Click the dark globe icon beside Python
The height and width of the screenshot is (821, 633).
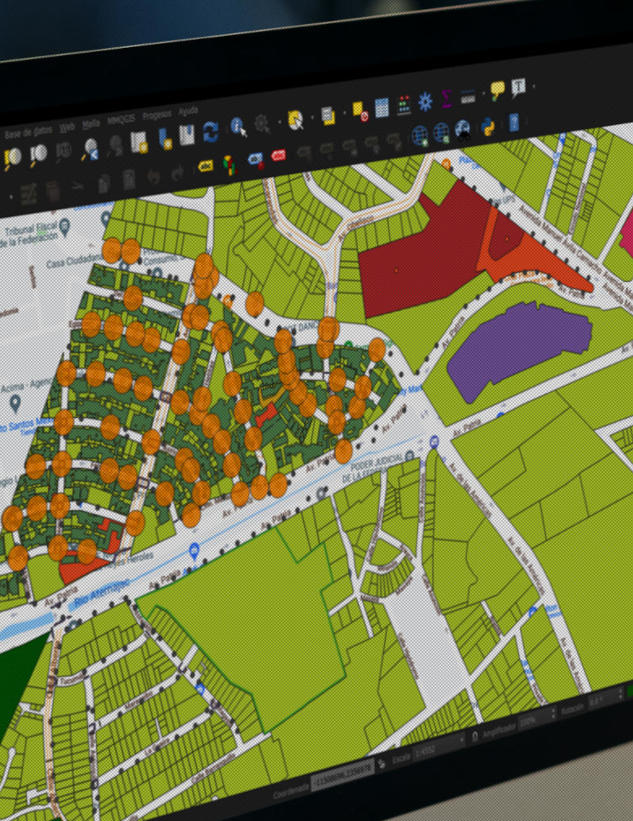pos(463,129)
